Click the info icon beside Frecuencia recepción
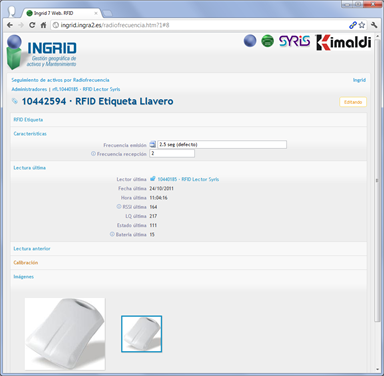This screenshot has height=376, width=384. (93, 154)
